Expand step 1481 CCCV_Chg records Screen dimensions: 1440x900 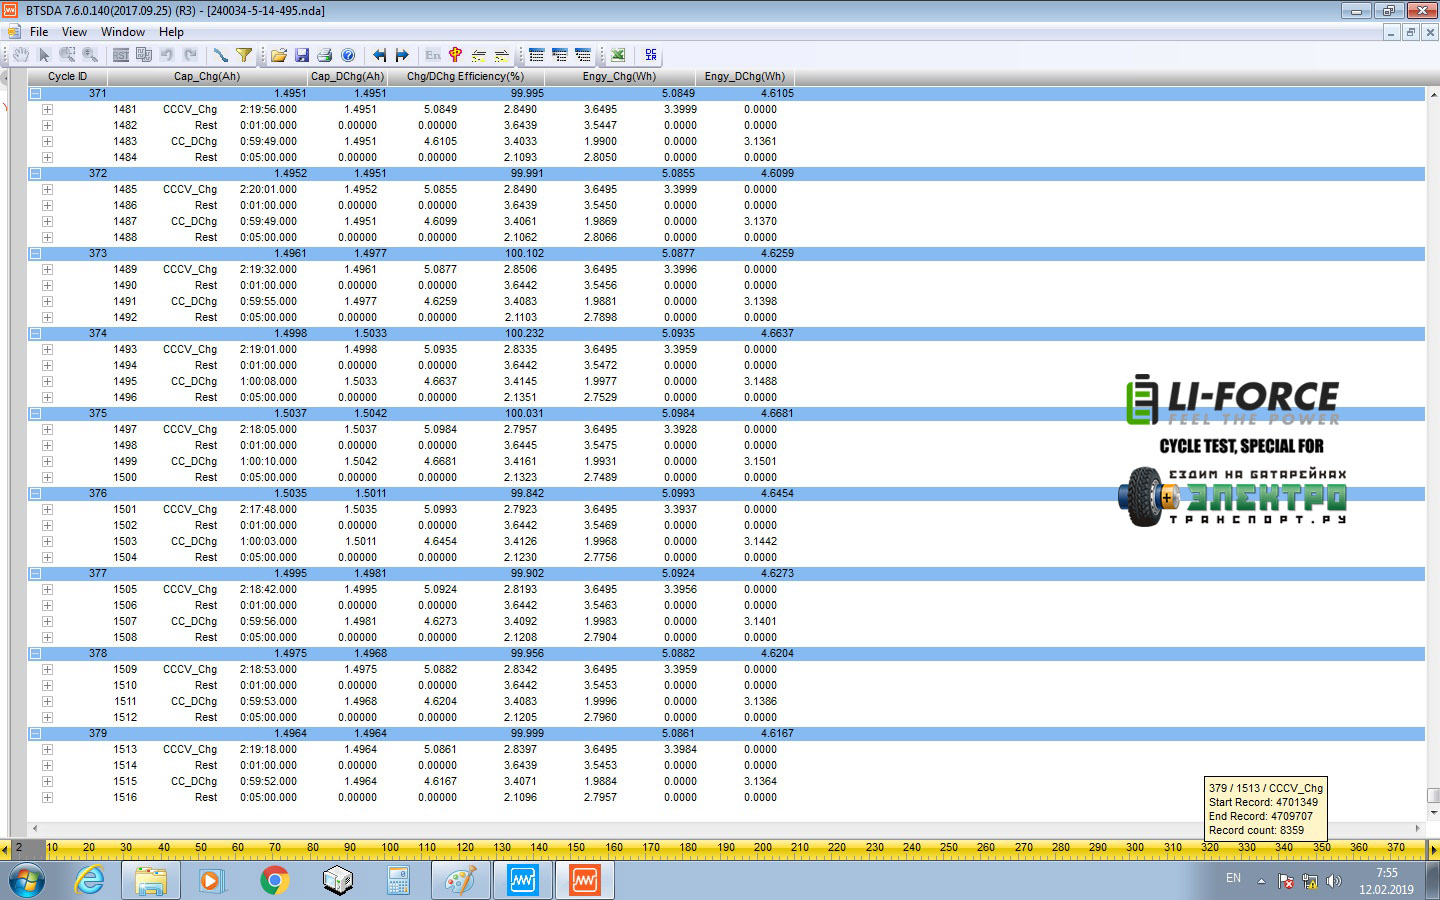[x=47, y=109]
